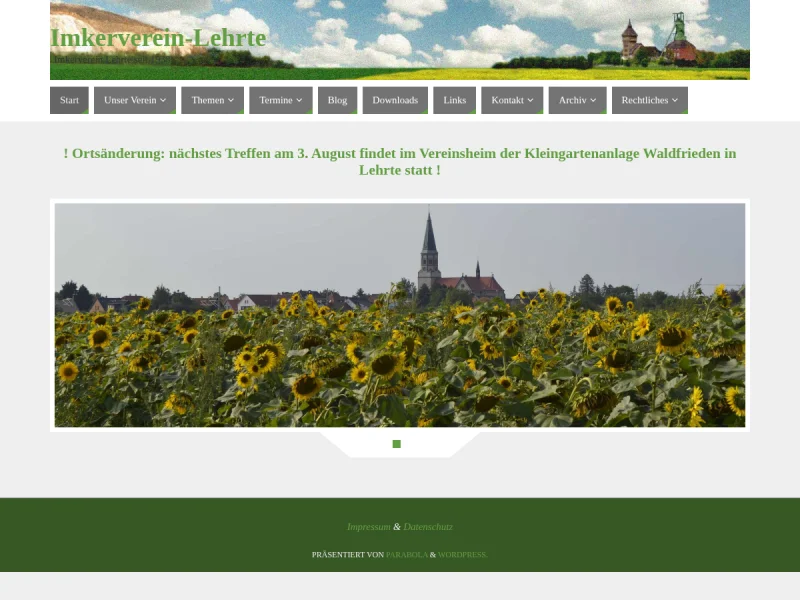This screenshot has height=600, width=800.
Task: Click the sunflower field slider image
Action: (x=400, y=315)
